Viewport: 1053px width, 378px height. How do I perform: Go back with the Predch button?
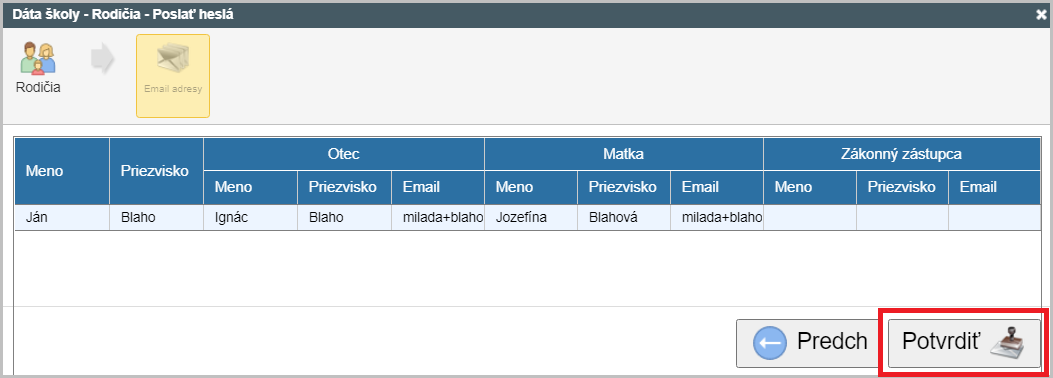click(809, 343)
